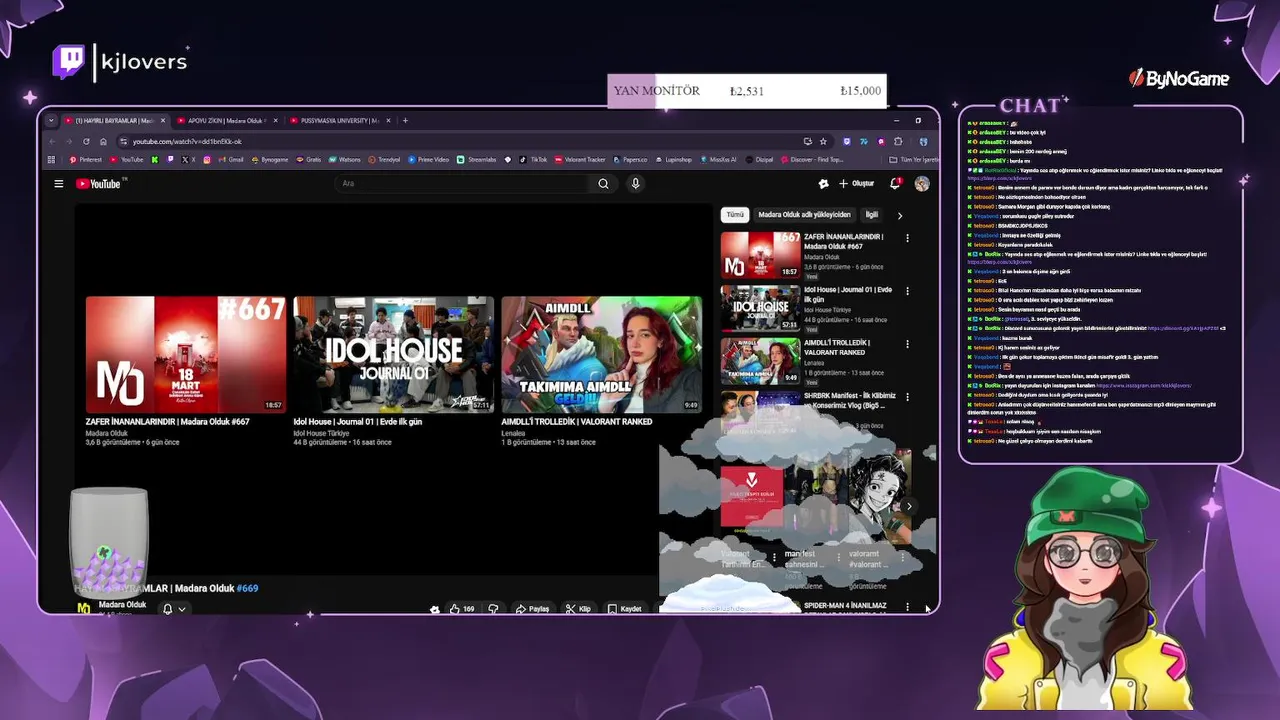Open the Apps grid icon in bookmarks bar
Image resolution: width=1280 pixels, height=720 pixels.
pyautogui.click(x=53, y=159)
